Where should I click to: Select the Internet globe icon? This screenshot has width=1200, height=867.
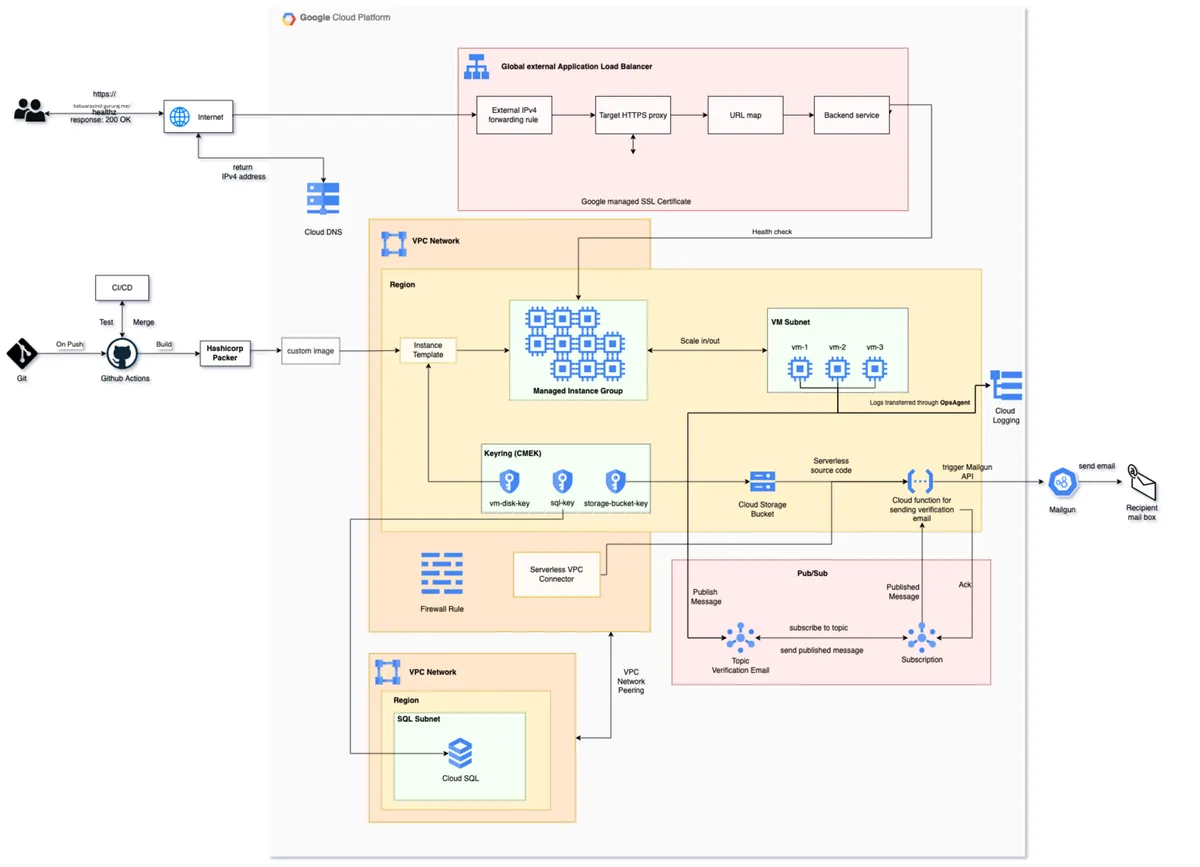coord(180,117)
